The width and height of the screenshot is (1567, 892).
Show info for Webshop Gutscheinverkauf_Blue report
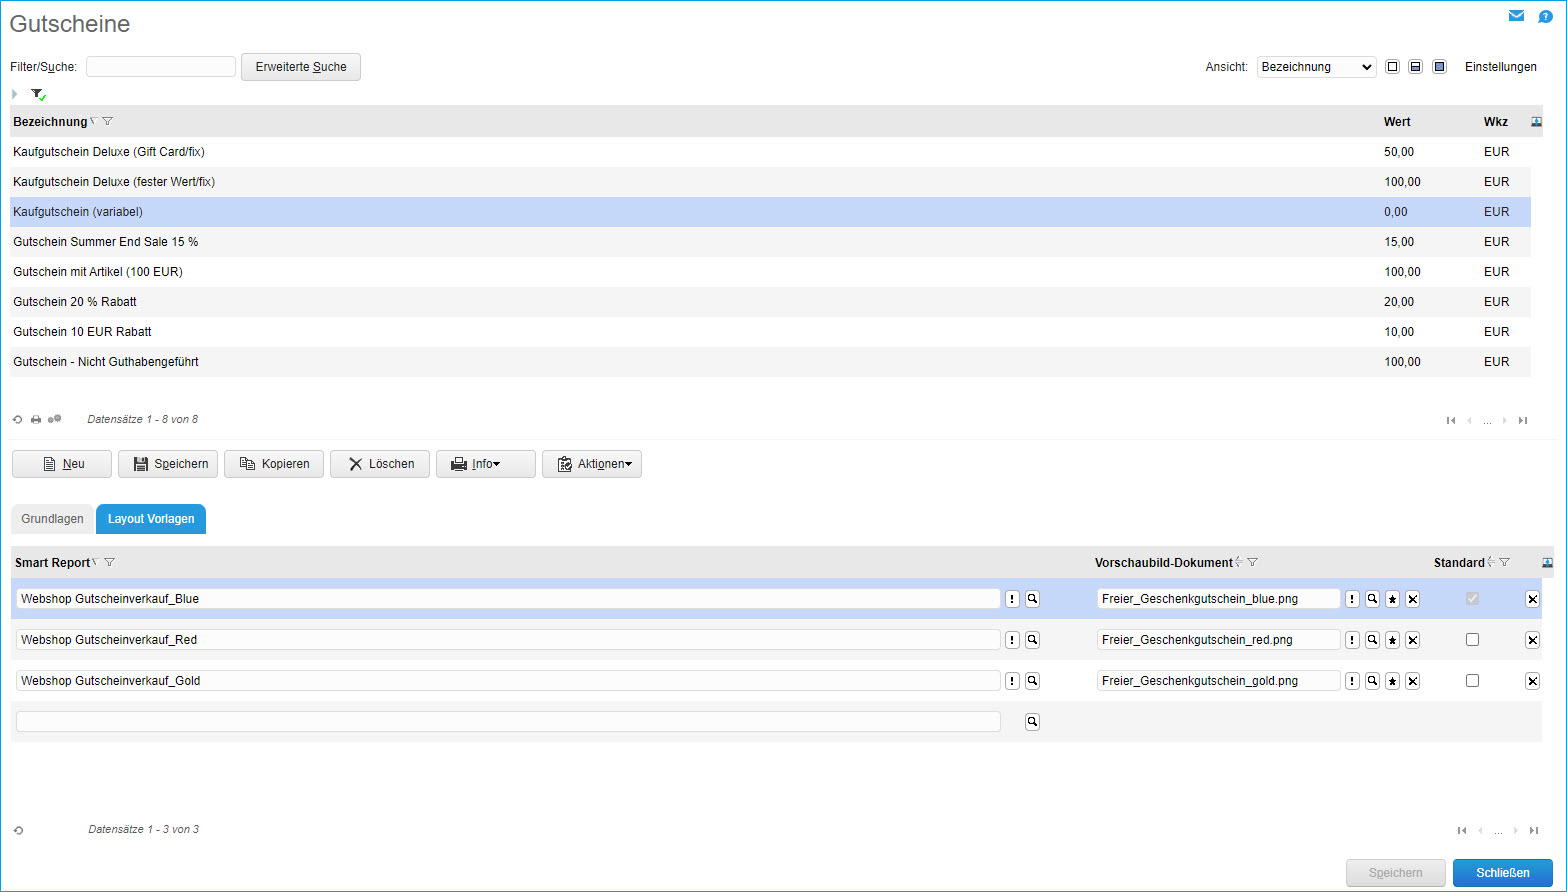(x=1012, y=599)
